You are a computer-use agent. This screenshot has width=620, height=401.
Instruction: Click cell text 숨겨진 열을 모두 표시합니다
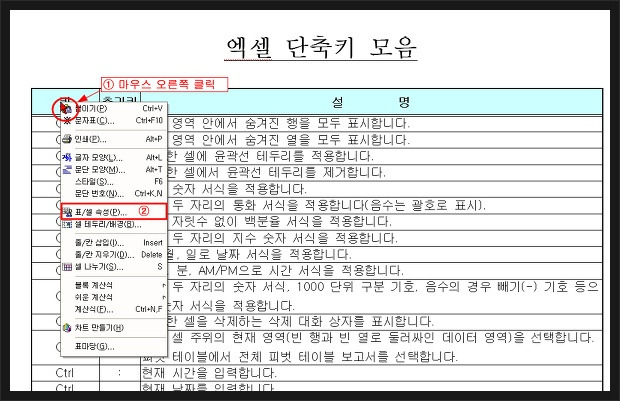327,140
